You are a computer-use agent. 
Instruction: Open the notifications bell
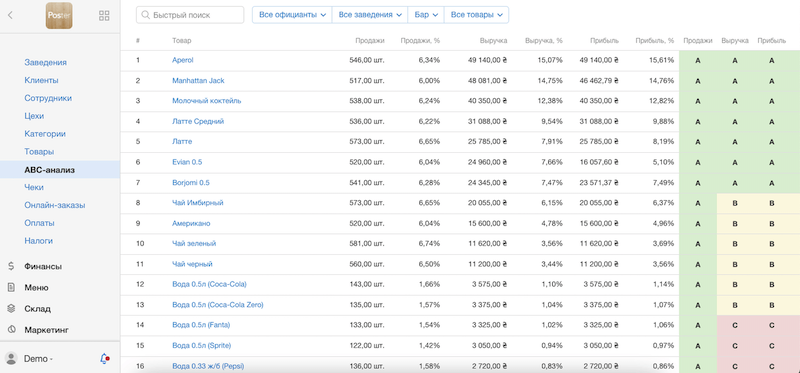pyautogui.click(x=104, y=359)
